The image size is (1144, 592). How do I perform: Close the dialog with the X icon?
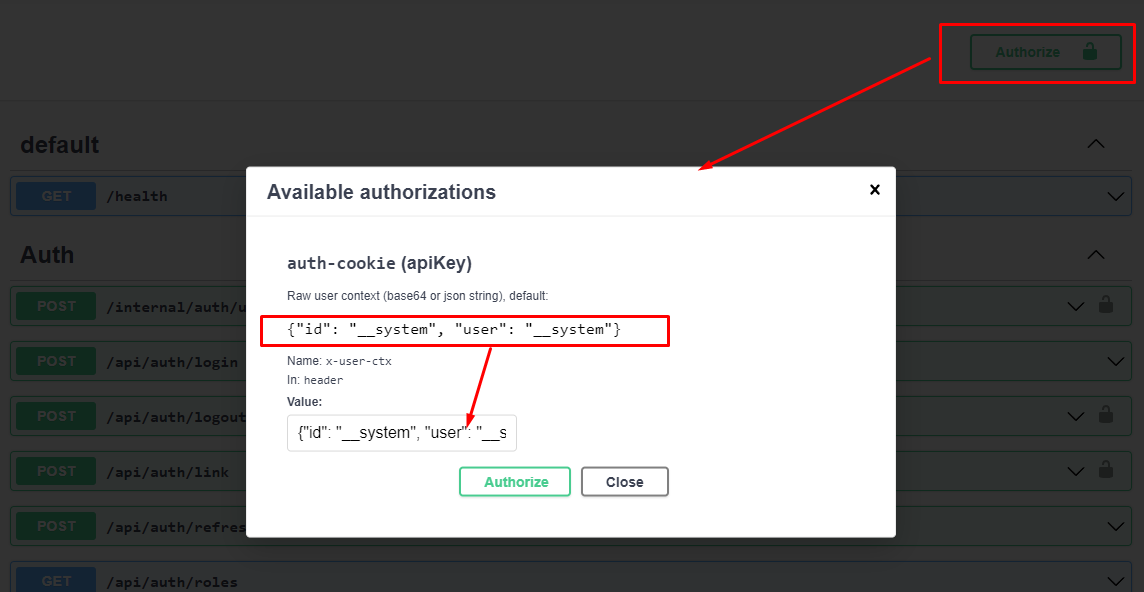click(x=874, y=190)
